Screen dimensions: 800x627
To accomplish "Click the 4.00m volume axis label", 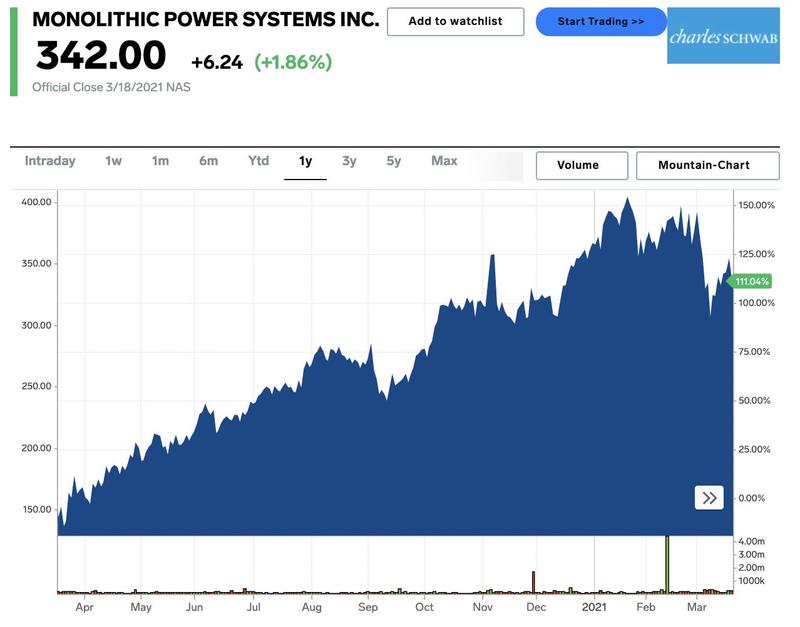I will [751, 541].
